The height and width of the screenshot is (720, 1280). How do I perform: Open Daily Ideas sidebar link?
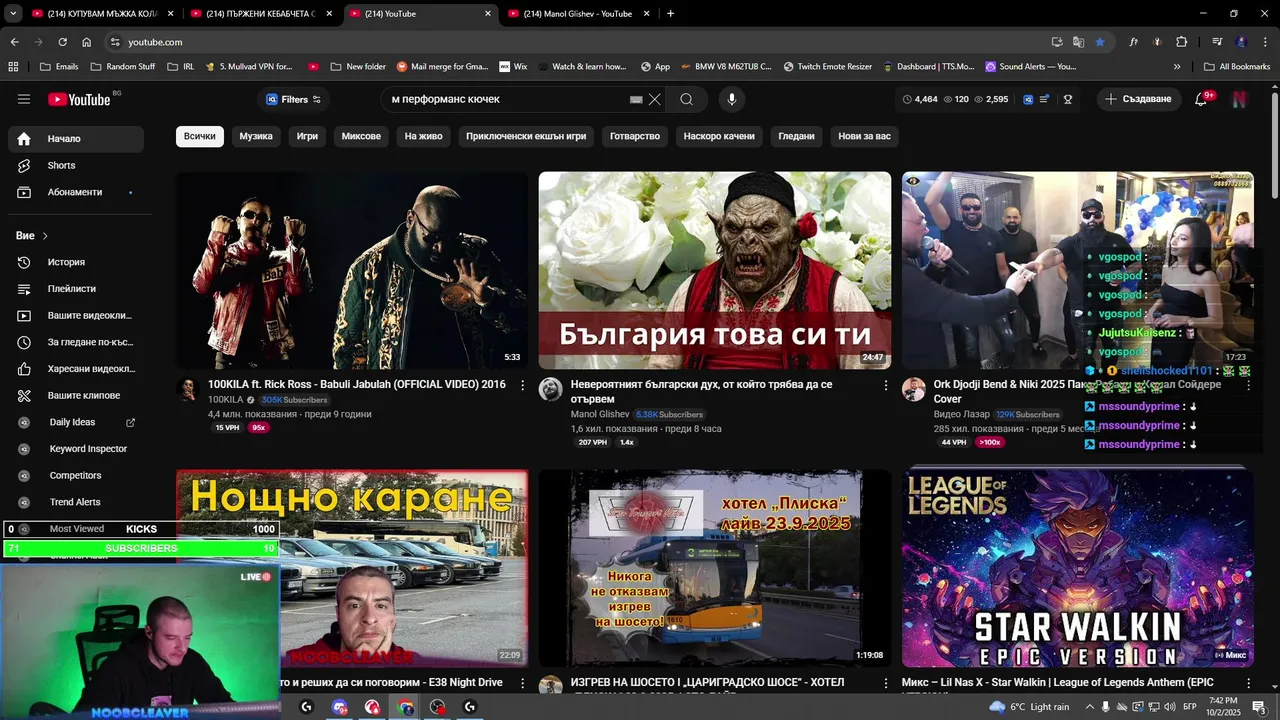coord(76,422)
